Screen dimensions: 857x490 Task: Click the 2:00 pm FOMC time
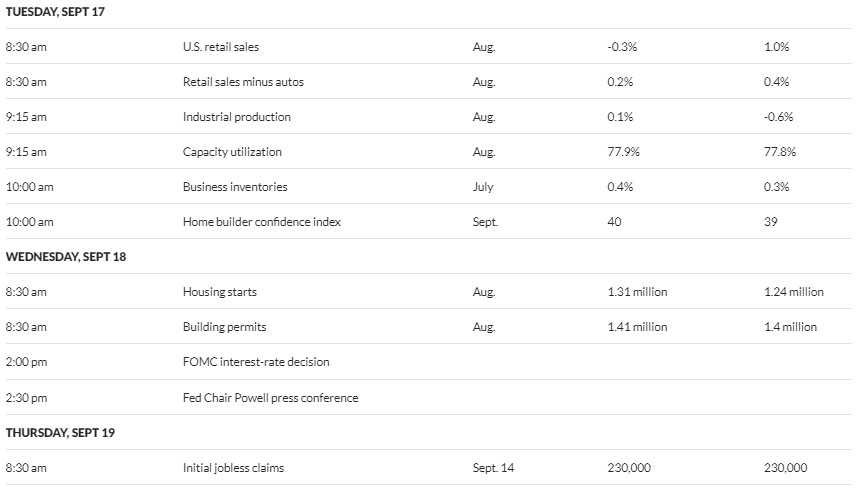pyautogui.click(x=26, y=362)
